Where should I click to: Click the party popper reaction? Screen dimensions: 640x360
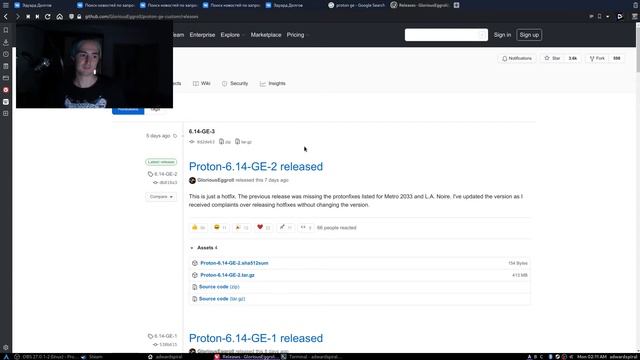tap(242, 227)
